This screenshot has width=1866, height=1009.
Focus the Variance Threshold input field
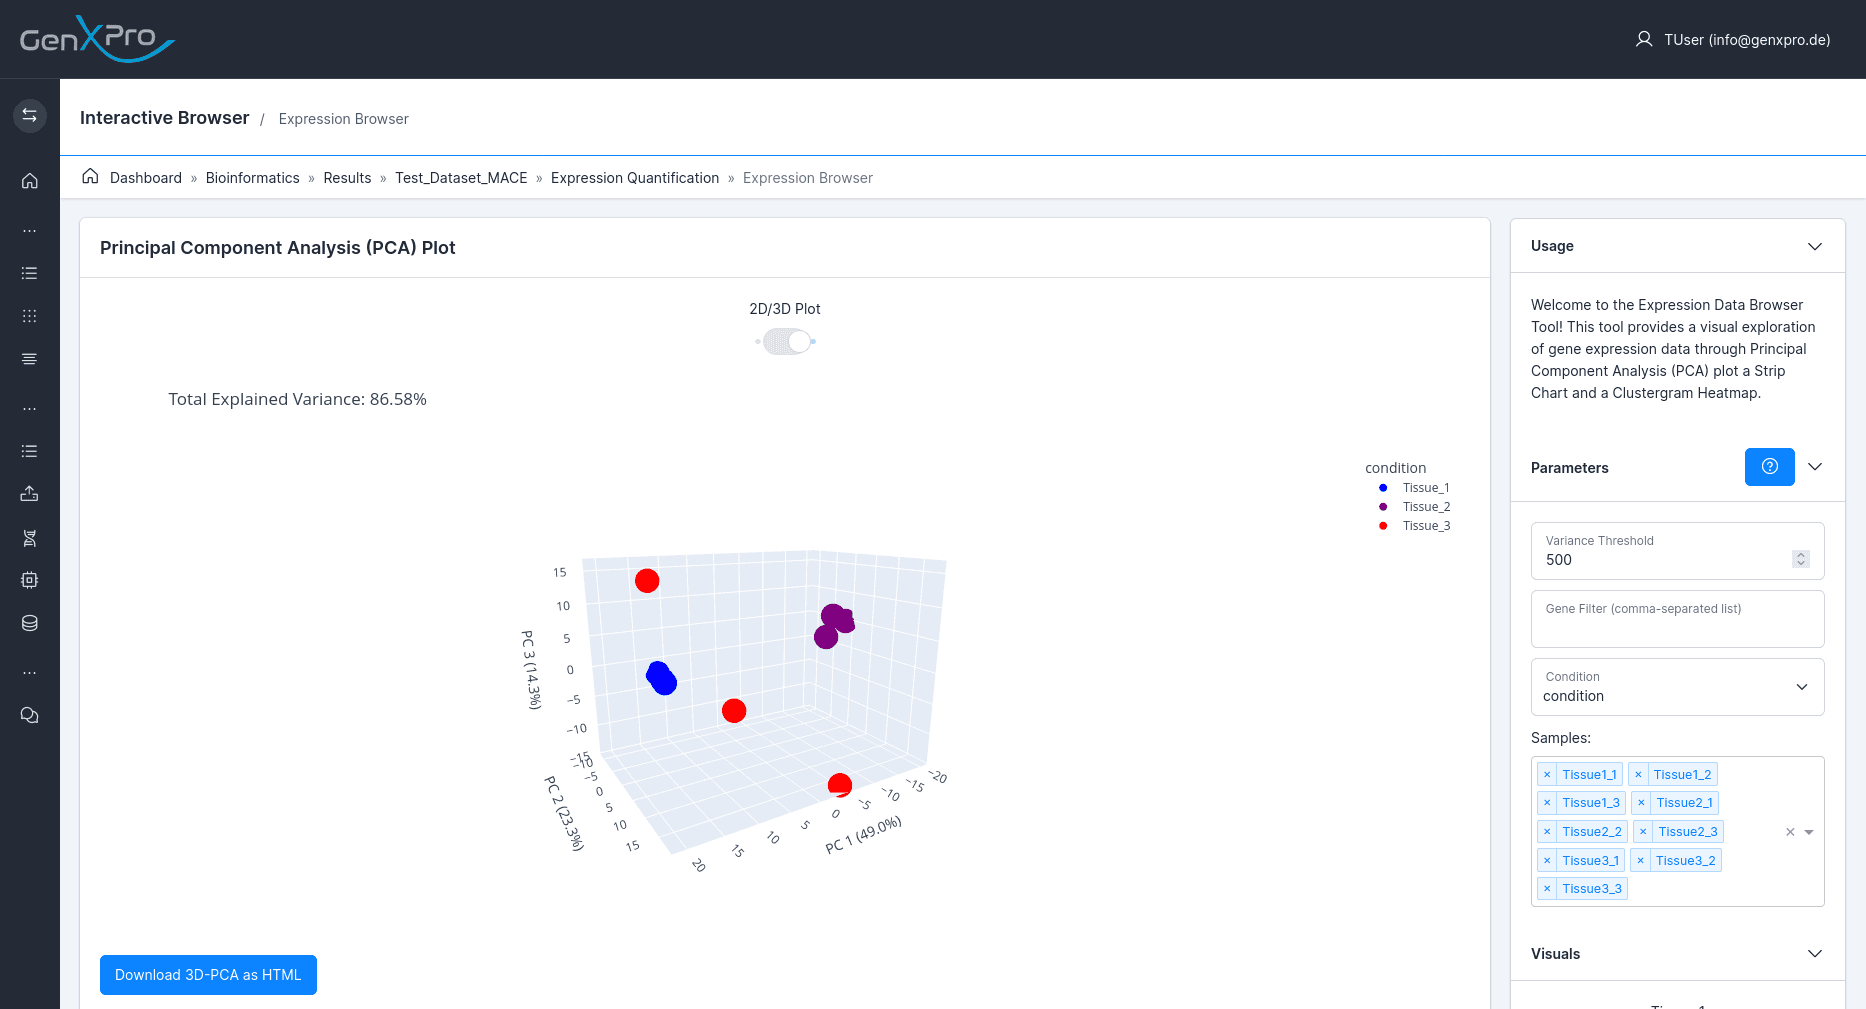[1678, 551]
